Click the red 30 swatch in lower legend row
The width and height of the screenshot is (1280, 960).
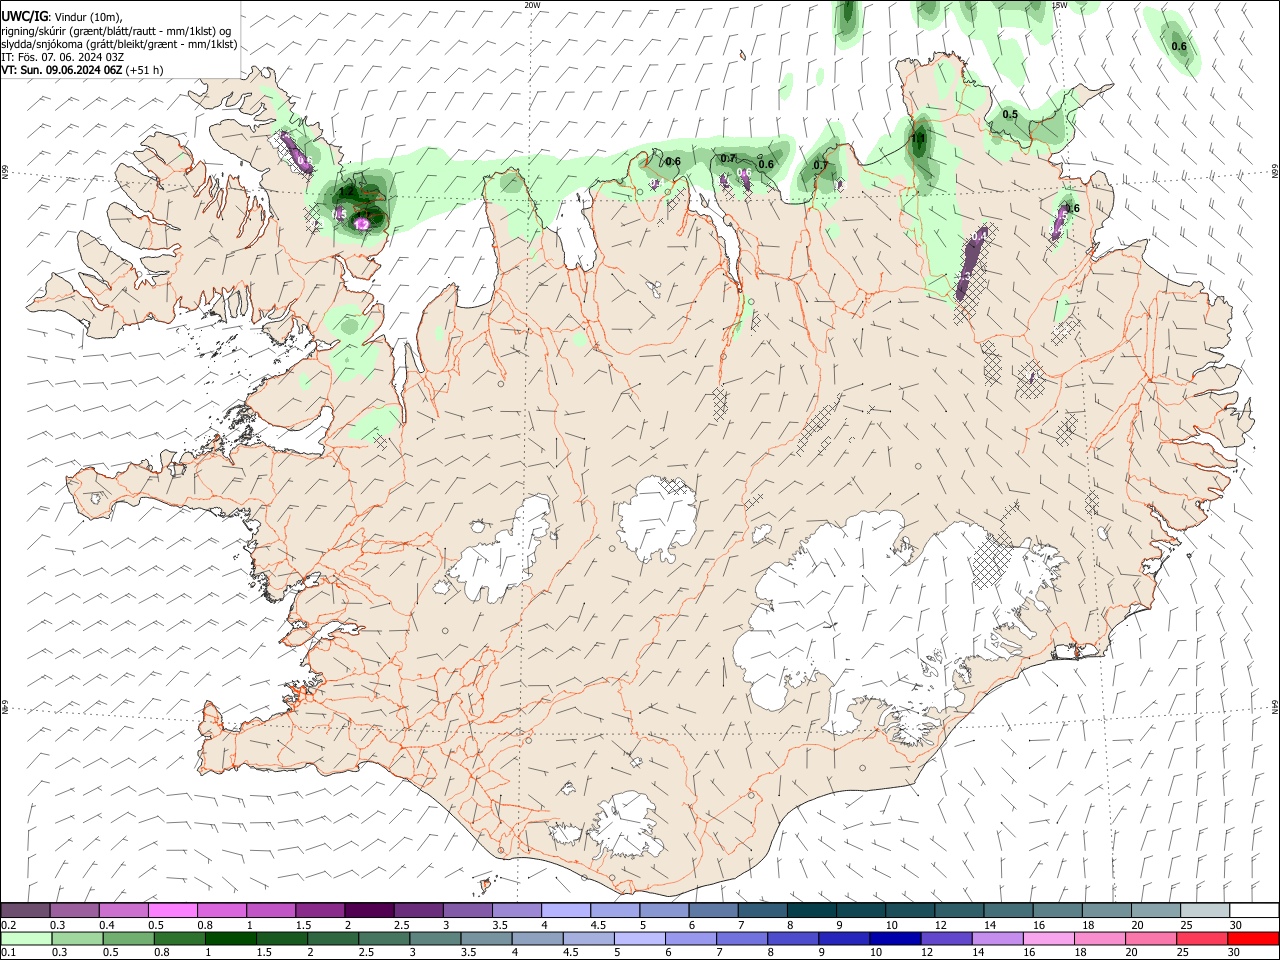tap(1252, 939)
